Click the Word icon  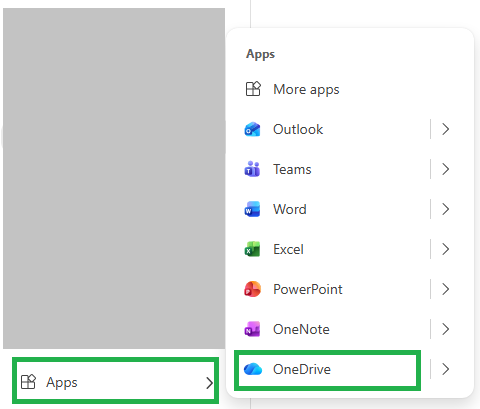(252, 209)
